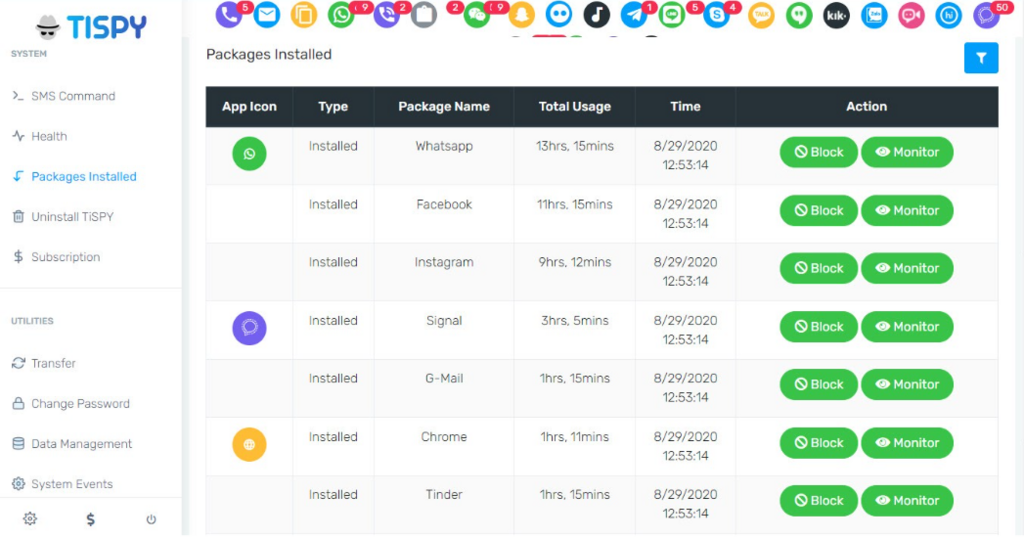Click the Type column header
The image size is (1024, 539).
click(x=333, y=106)
